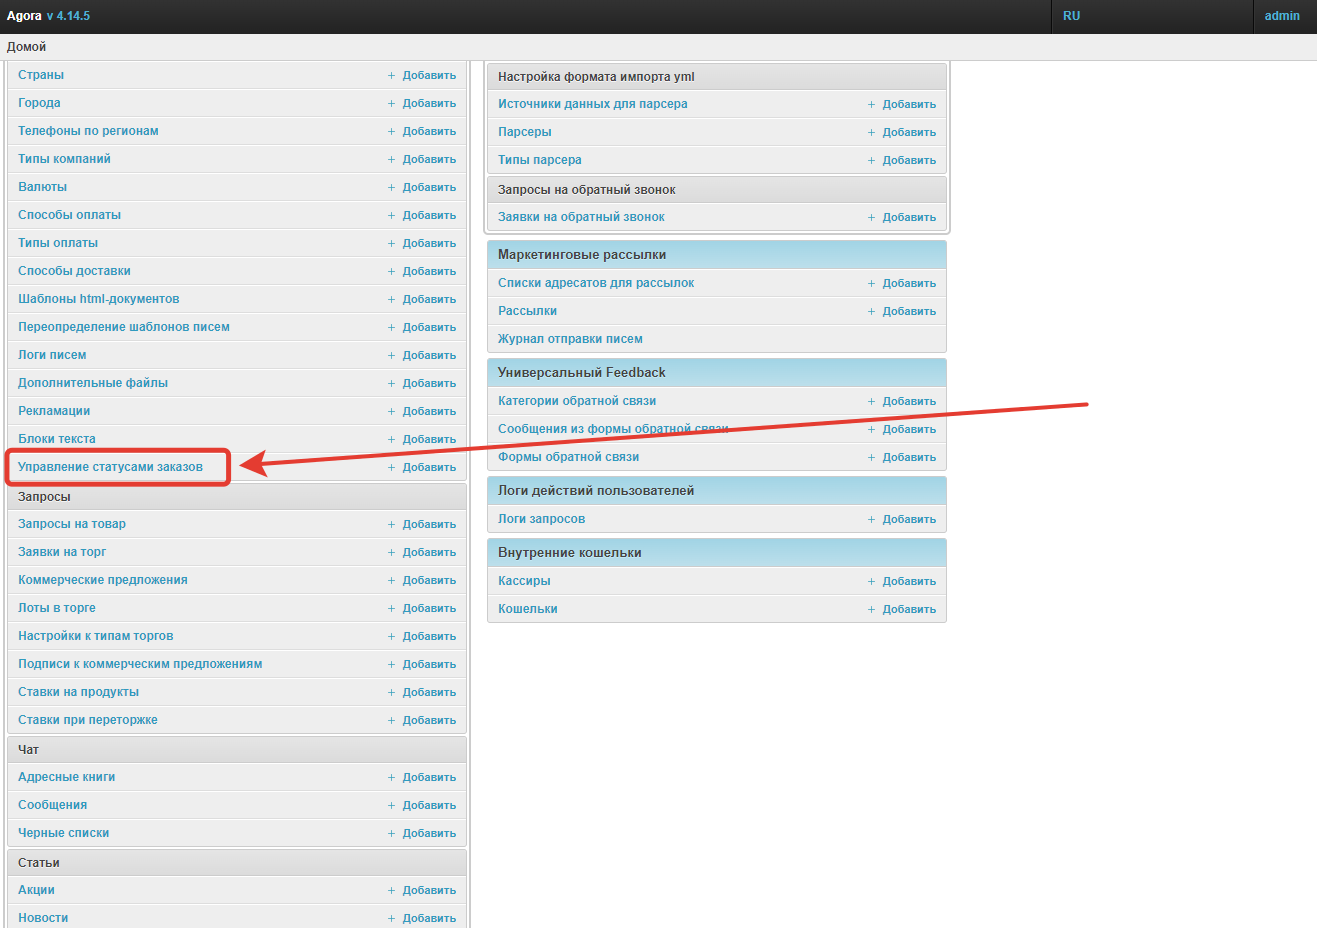1317x928 pixels.
Task: Click the plus icon beside Логи запросов
Action: coord(871,520)
